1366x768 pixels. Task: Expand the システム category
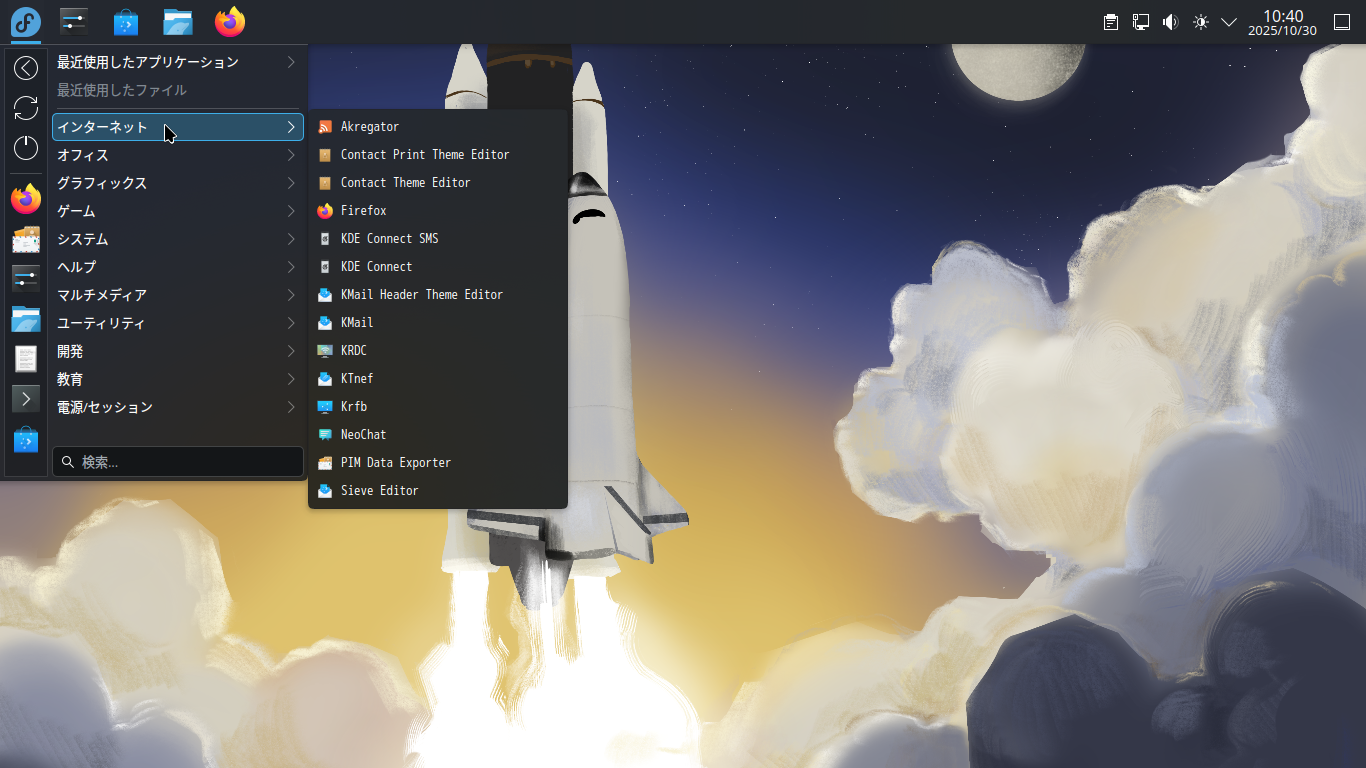(178, 239)
